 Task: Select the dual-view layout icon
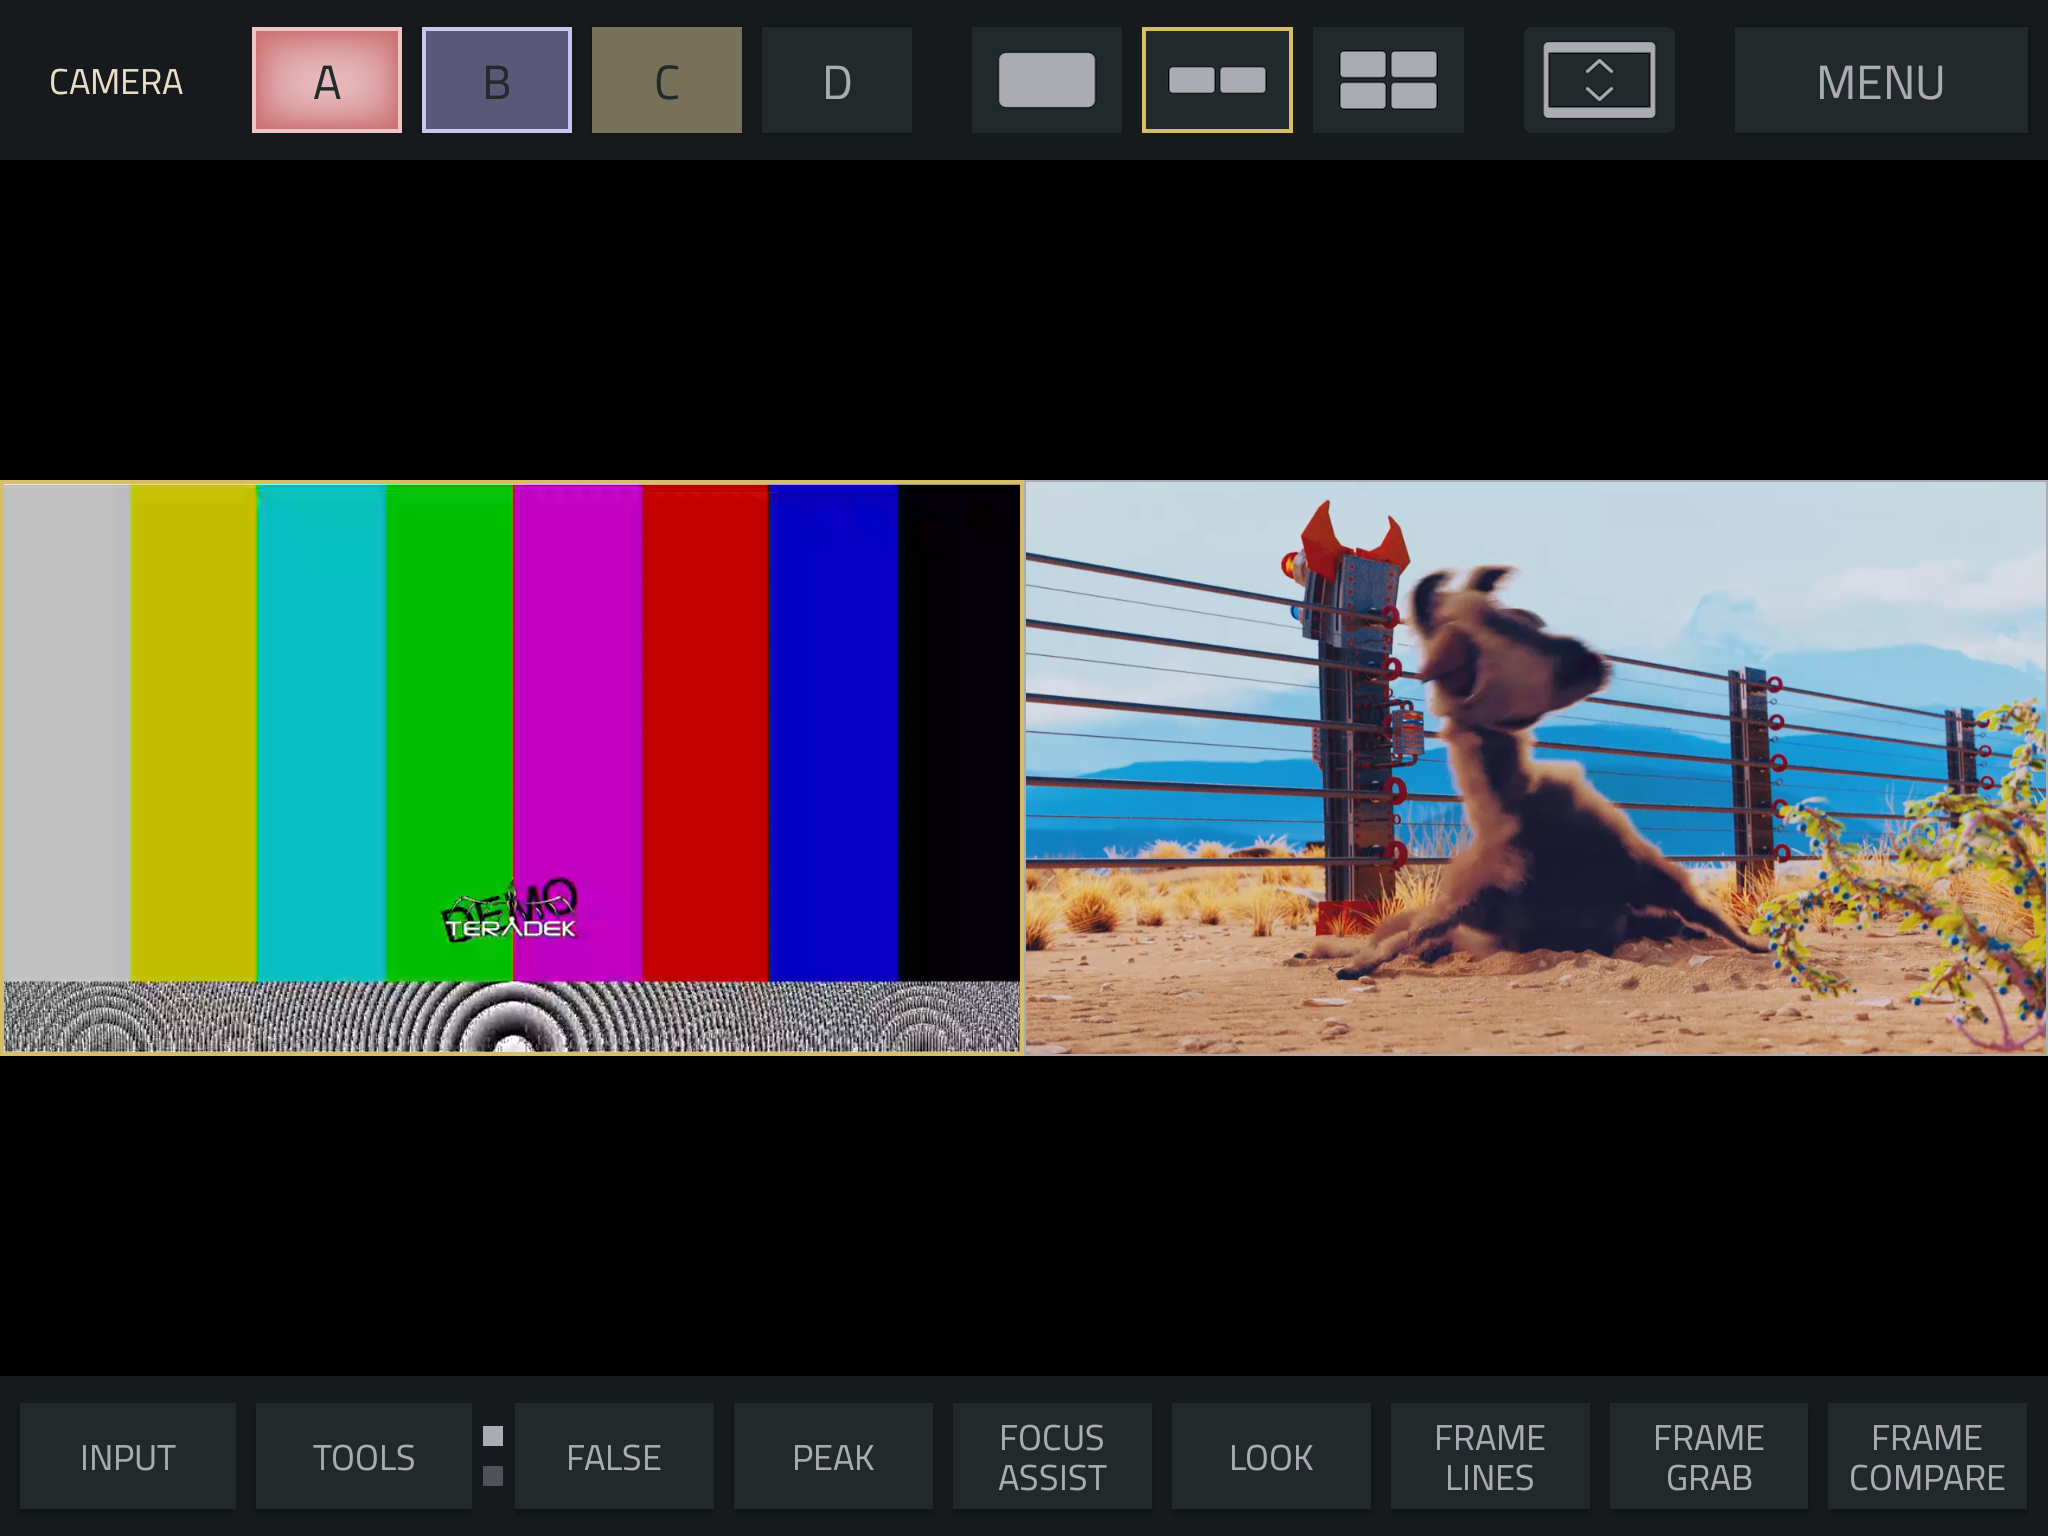click(x=1217, y=80)
